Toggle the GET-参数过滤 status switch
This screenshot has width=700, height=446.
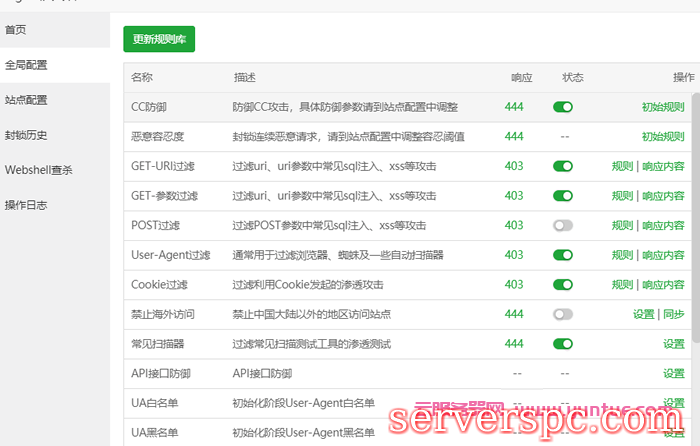(x=563, y=196)
